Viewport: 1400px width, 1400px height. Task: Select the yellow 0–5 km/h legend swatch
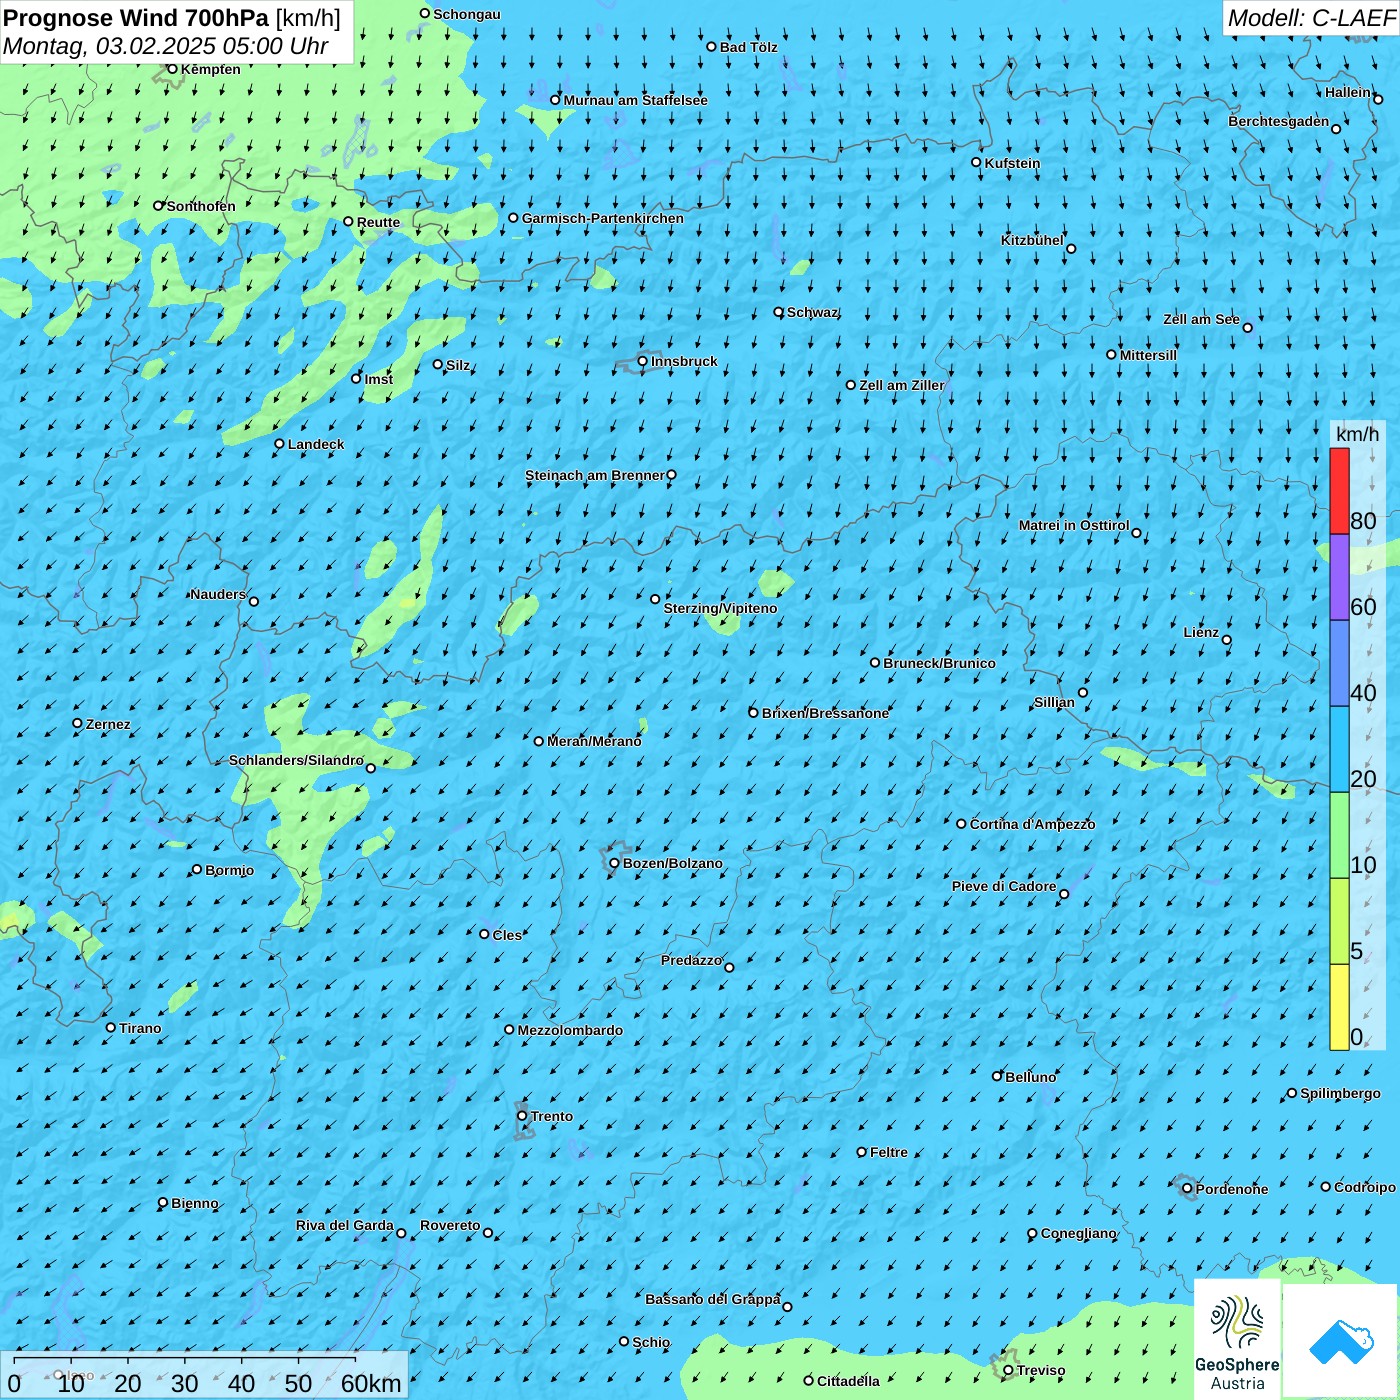[x=1339, y=1007]
